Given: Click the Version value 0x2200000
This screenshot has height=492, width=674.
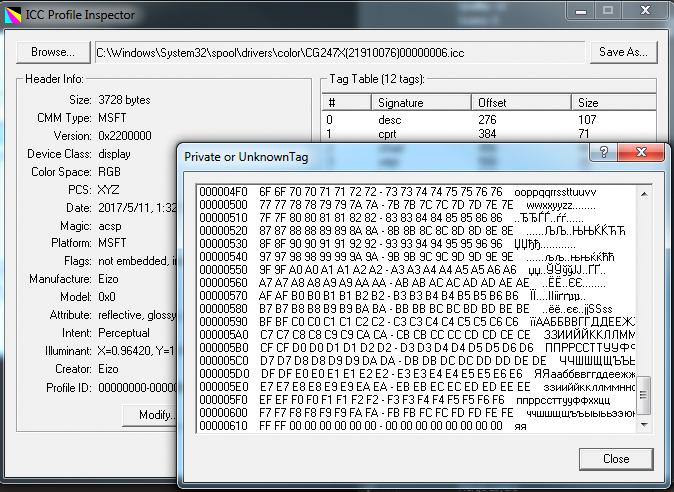Looking at the screenshot, I should pos(125,136).
